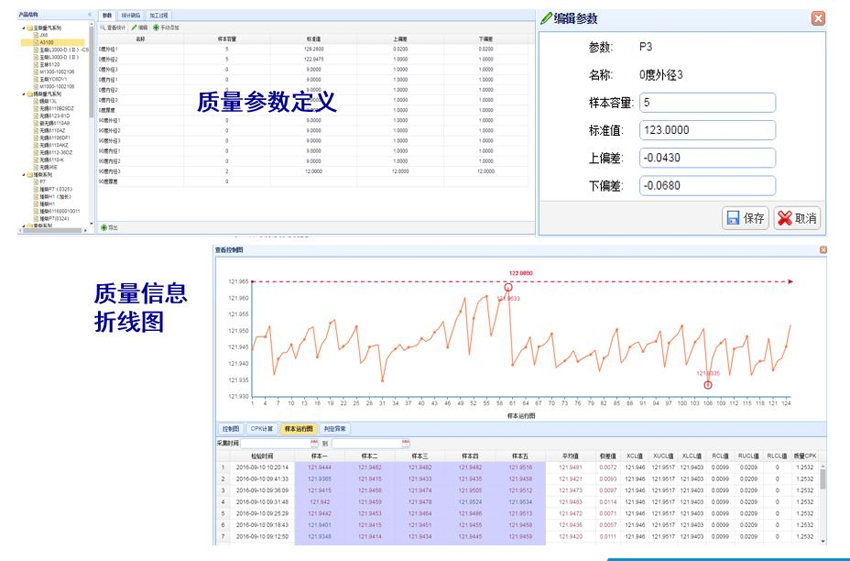Close the 查看控制图 chart window
The image size is (850, 561).
point(823,250)
